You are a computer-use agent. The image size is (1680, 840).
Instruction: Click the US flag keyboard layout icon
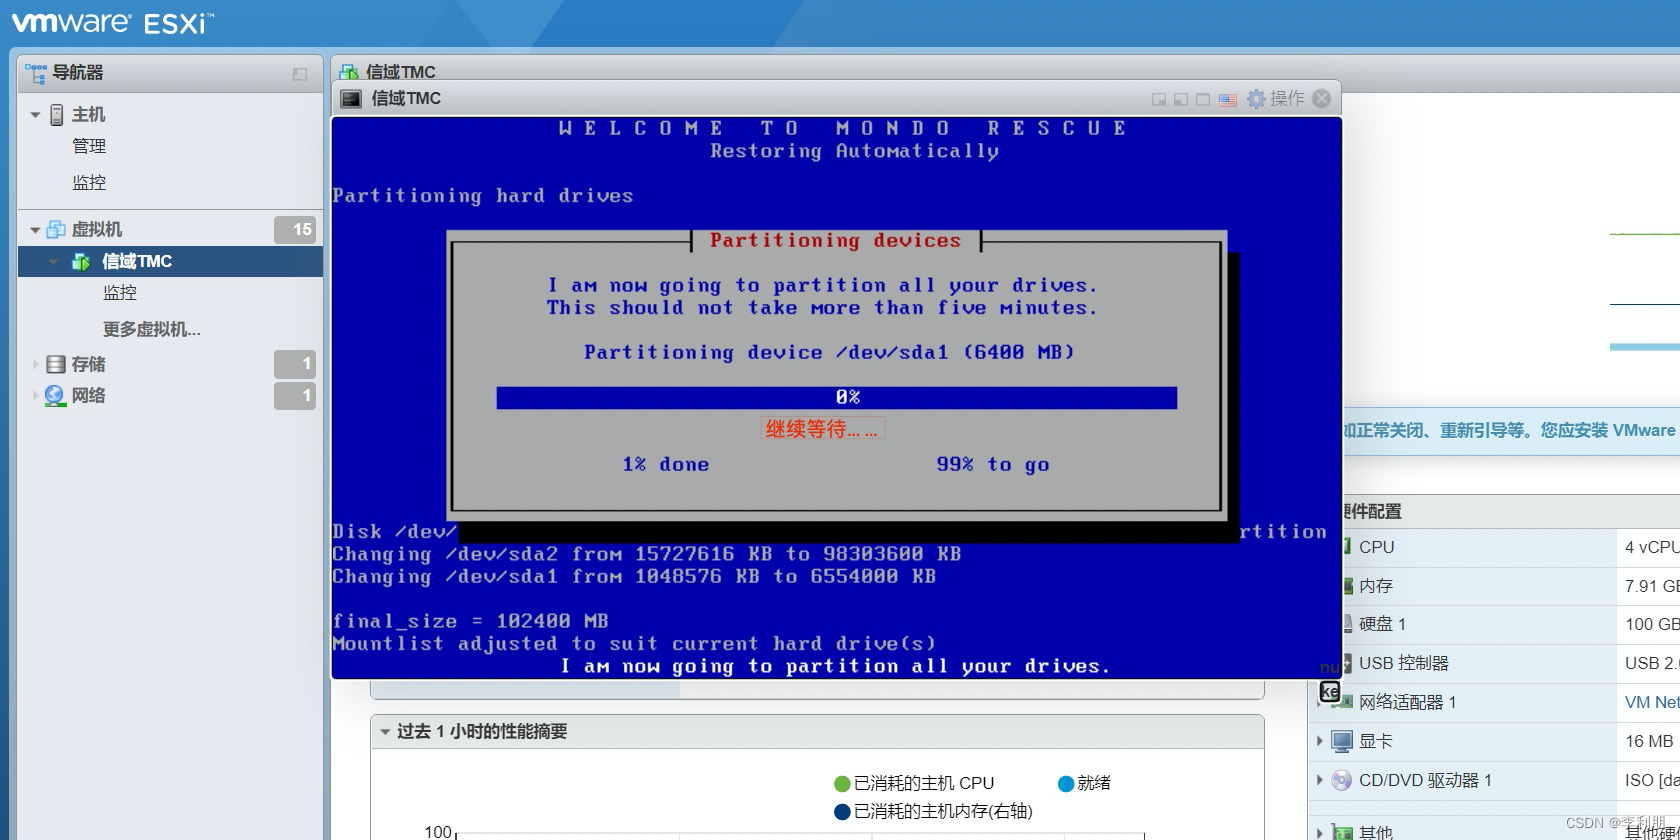[x=1228, y=99]
